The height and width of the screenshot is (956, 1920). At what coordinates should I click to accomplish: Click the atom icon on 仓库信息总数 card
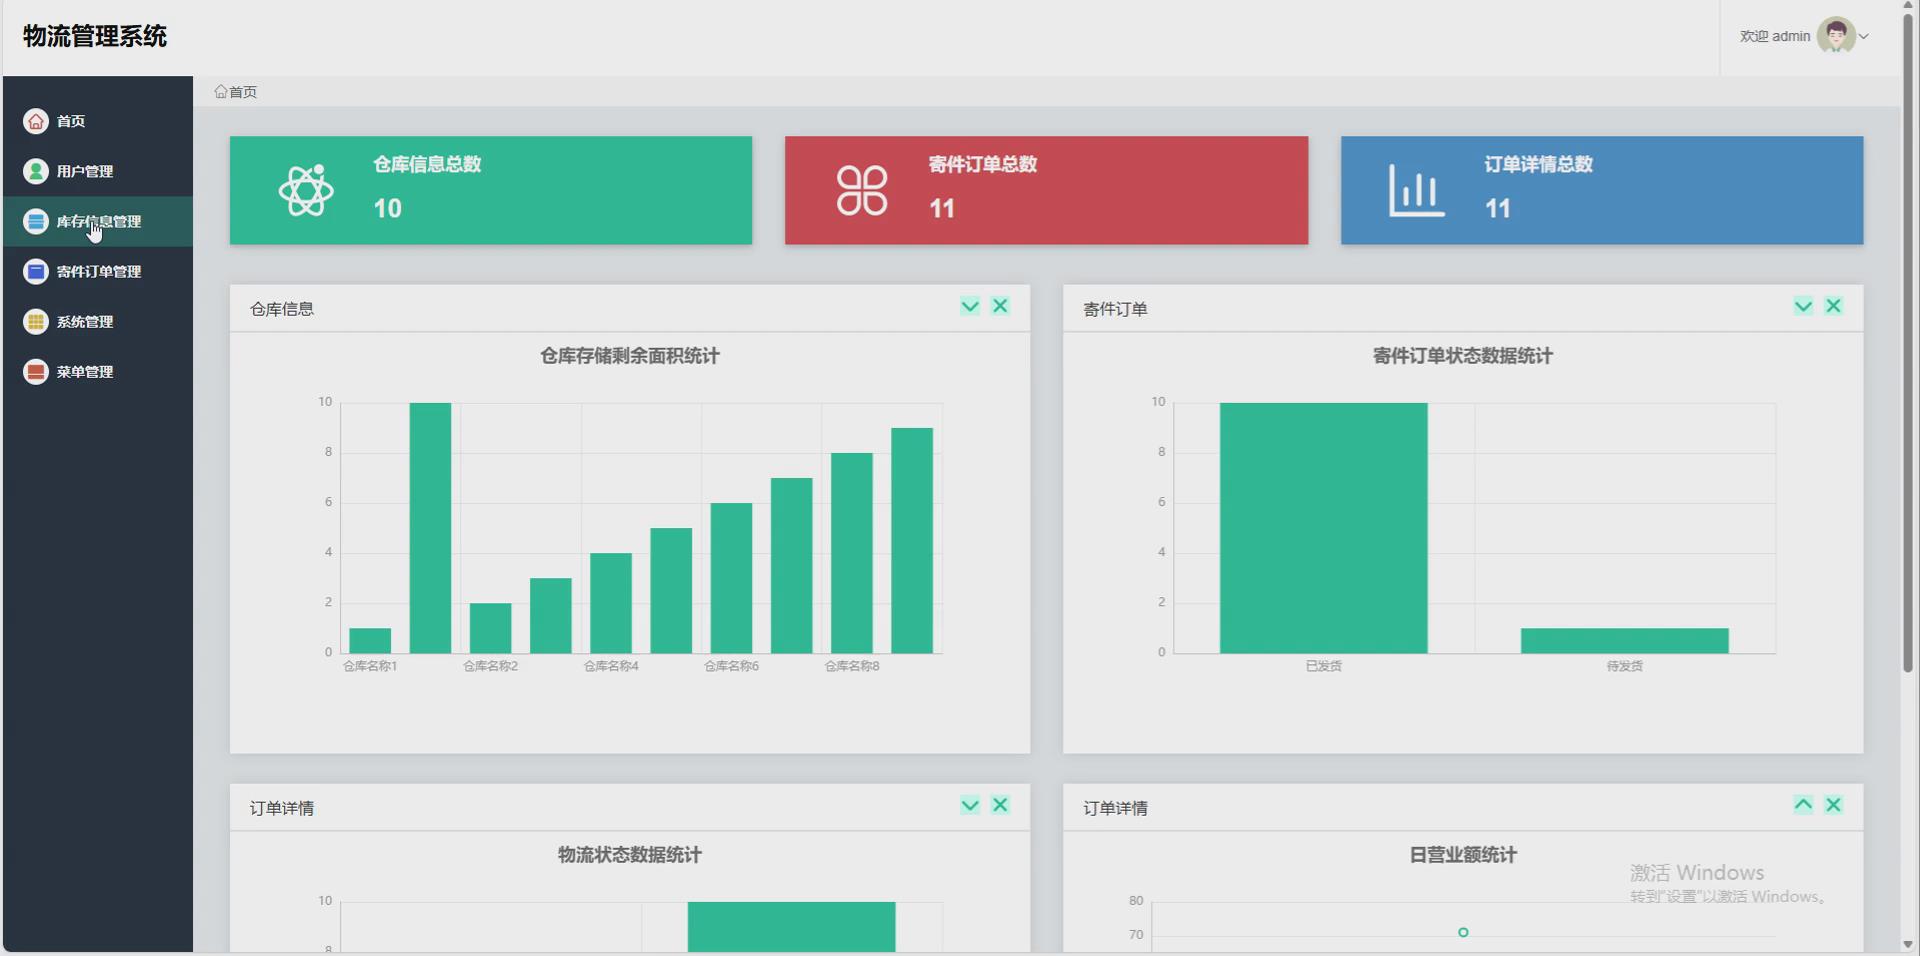tap(305, 190)
